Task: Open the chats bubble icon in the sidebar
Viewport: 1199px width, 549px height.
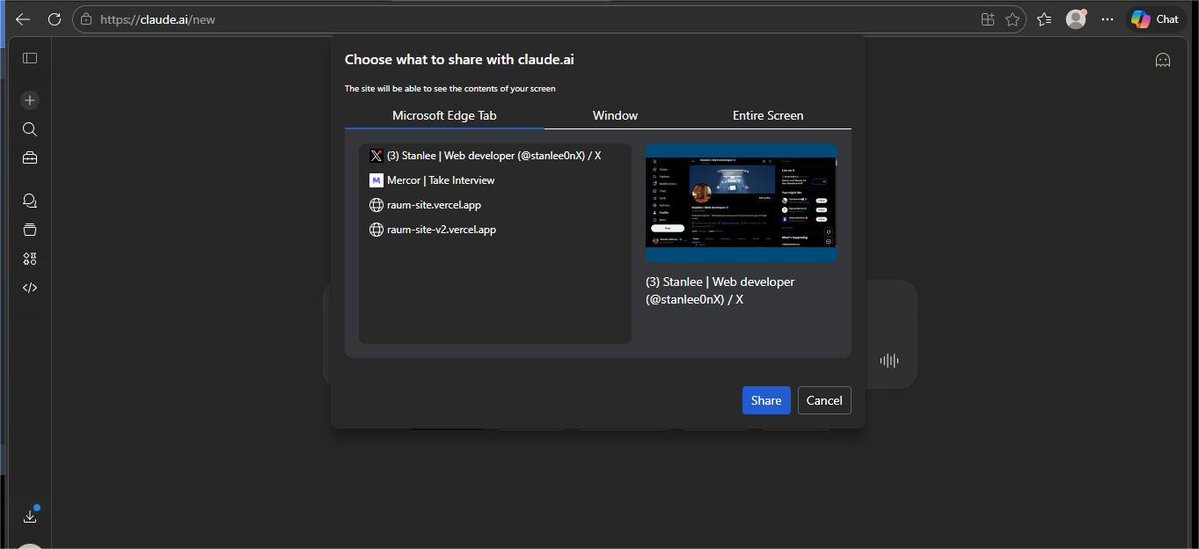Action: (x=30, y=201)
